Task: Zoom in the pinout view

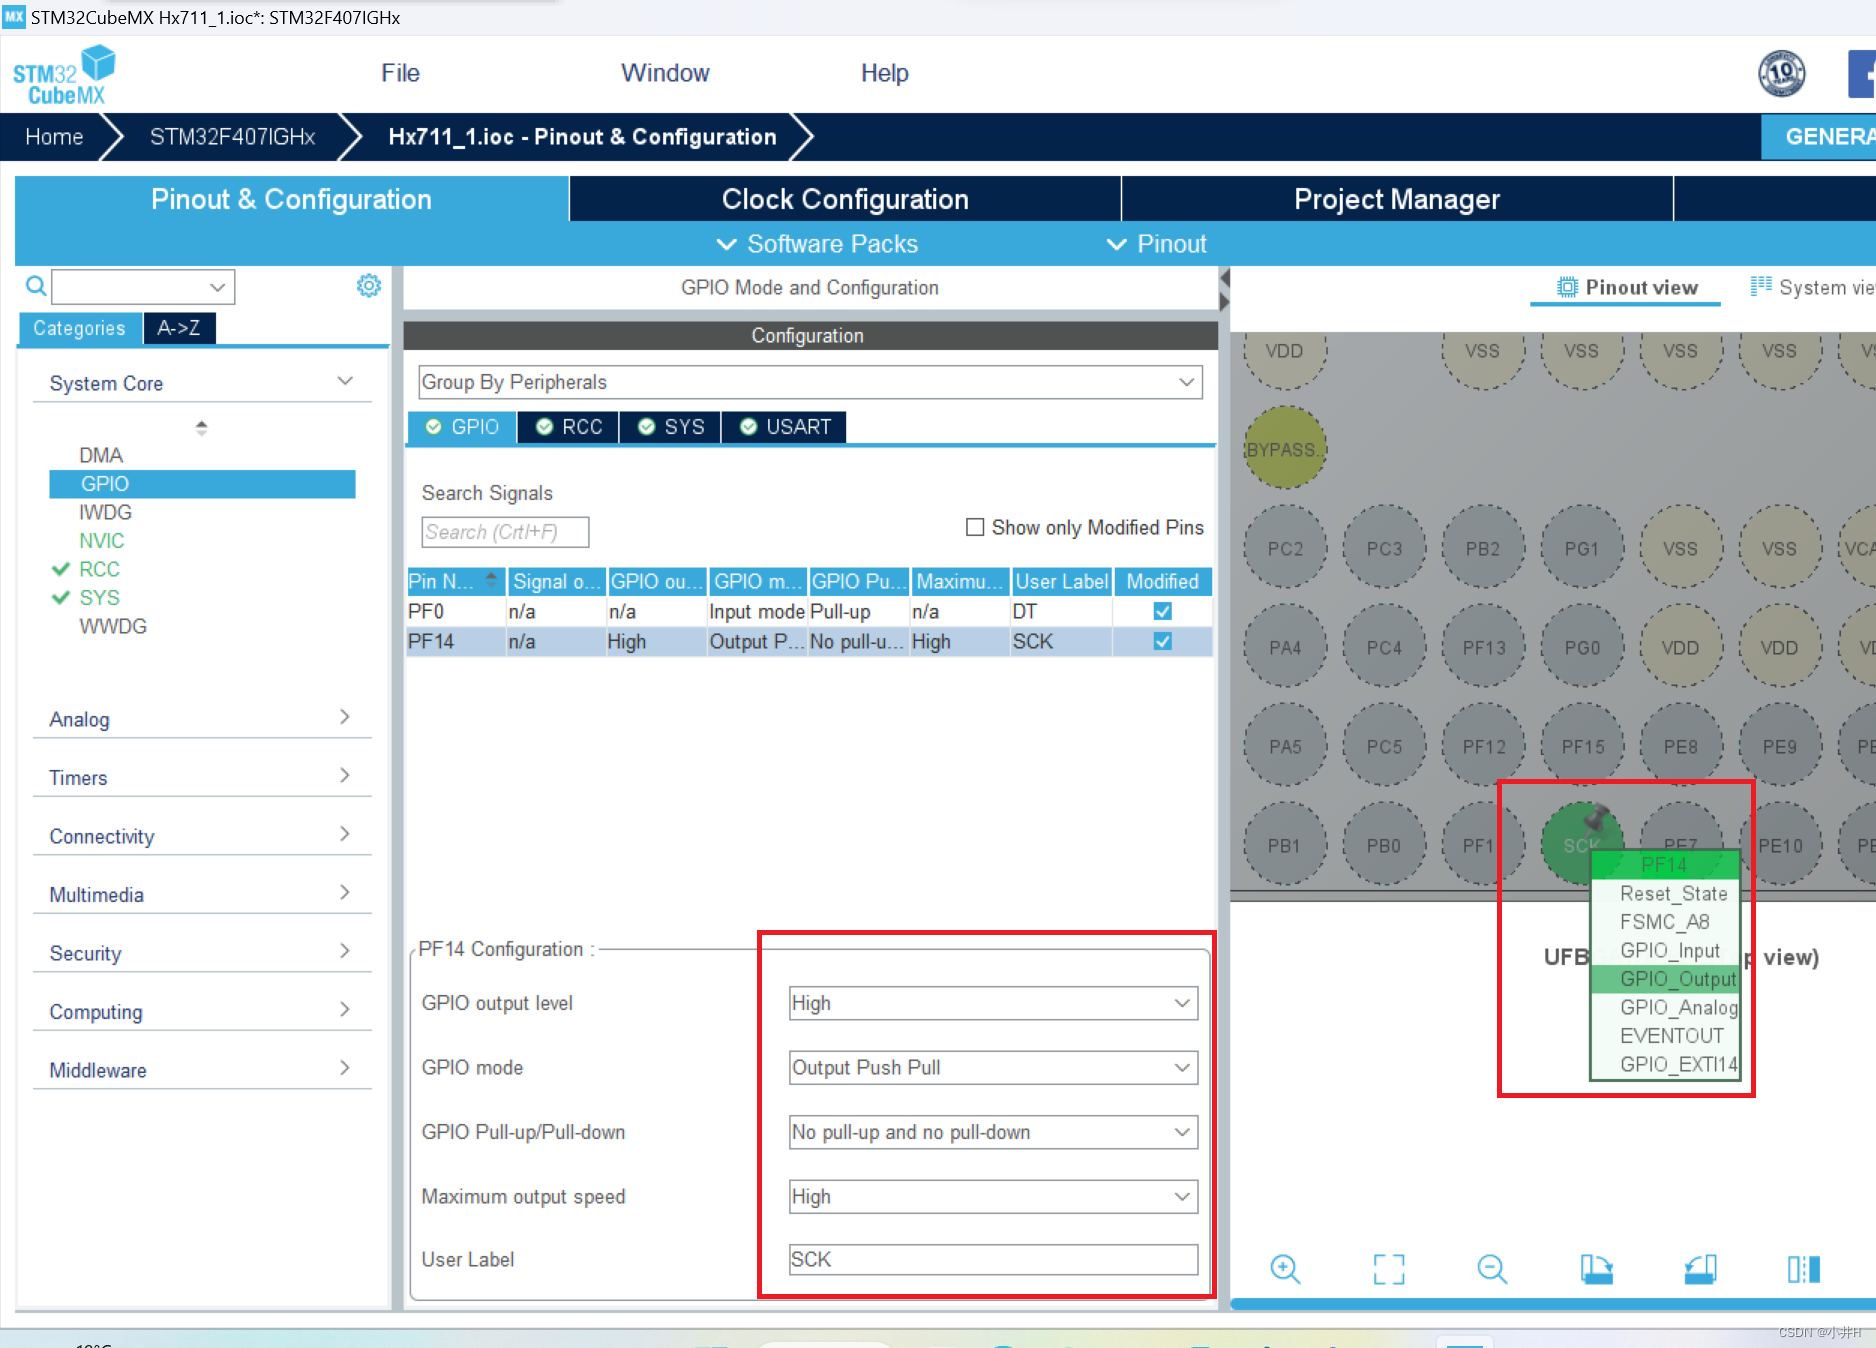Action: tap(1285, 1269)
